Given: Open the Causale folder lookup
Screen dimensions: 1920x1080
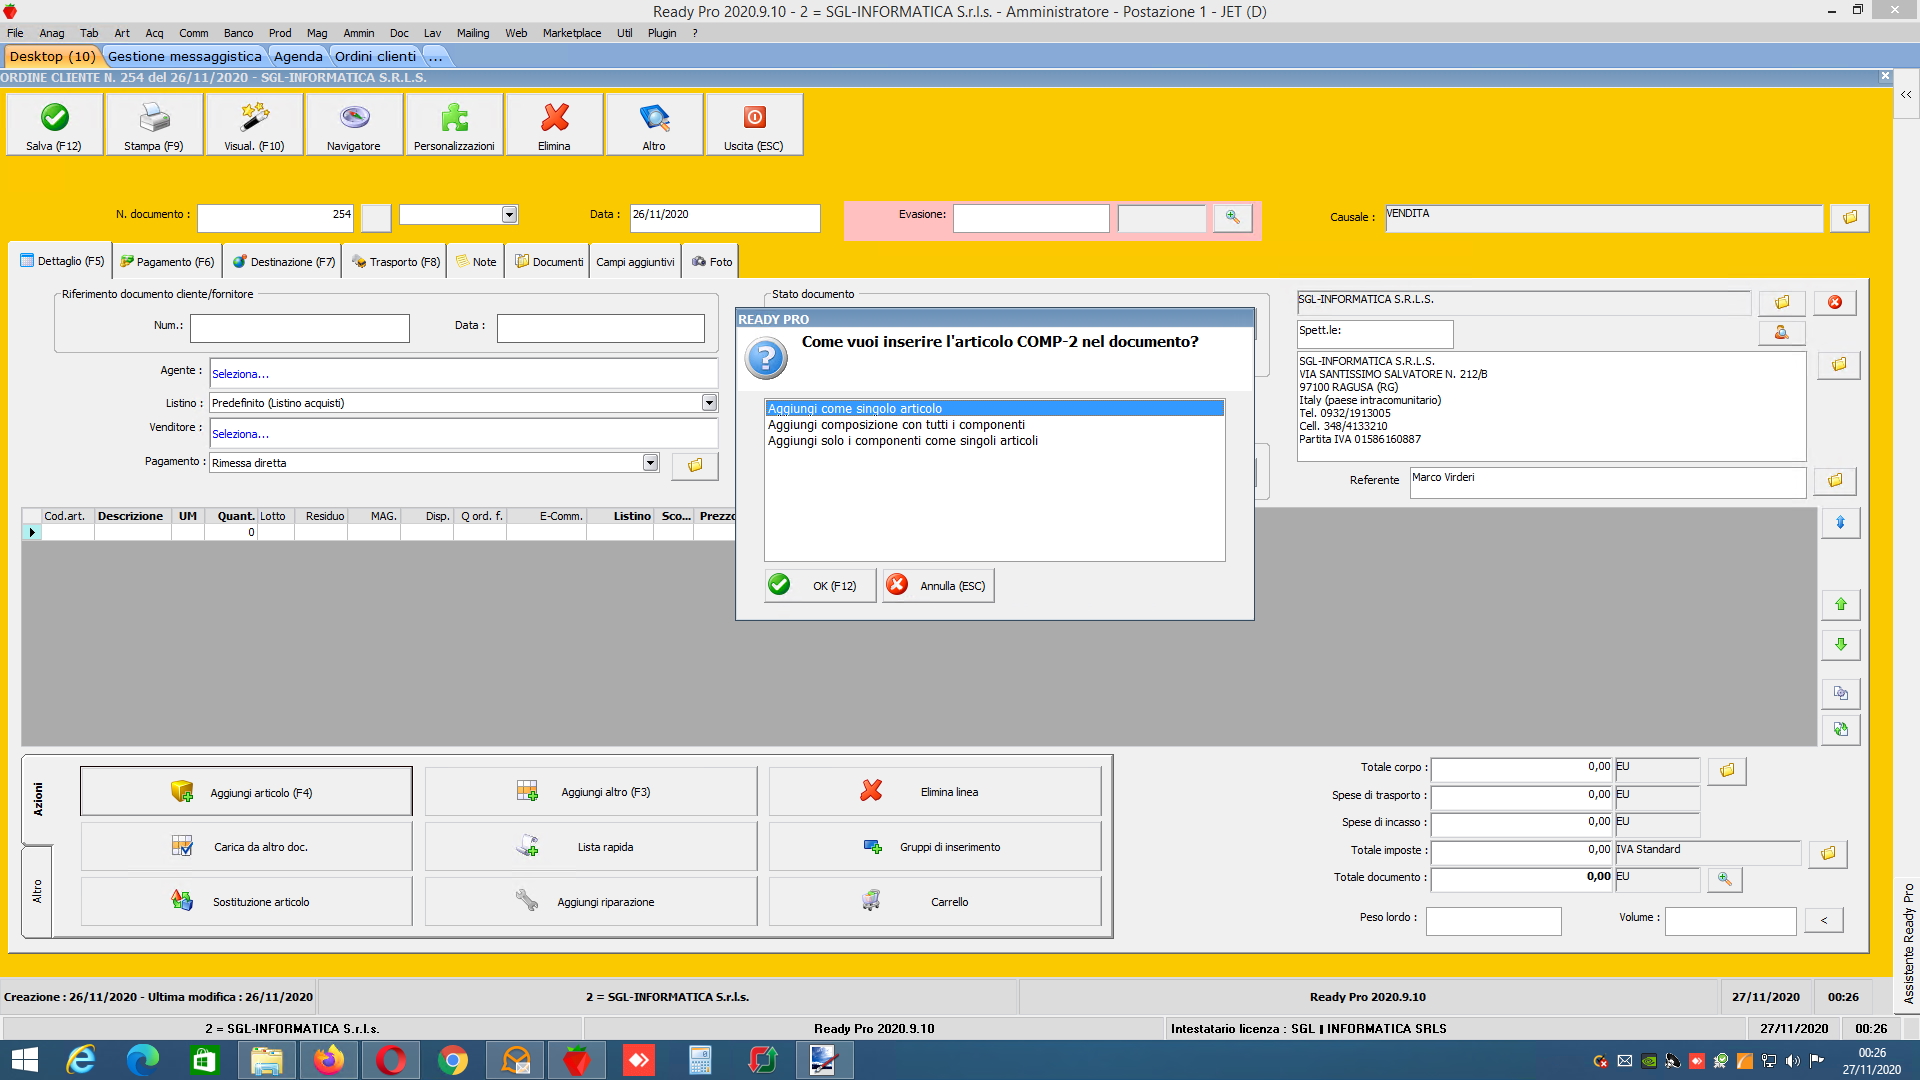Looking at the screenshot, I should (1849, 217).
